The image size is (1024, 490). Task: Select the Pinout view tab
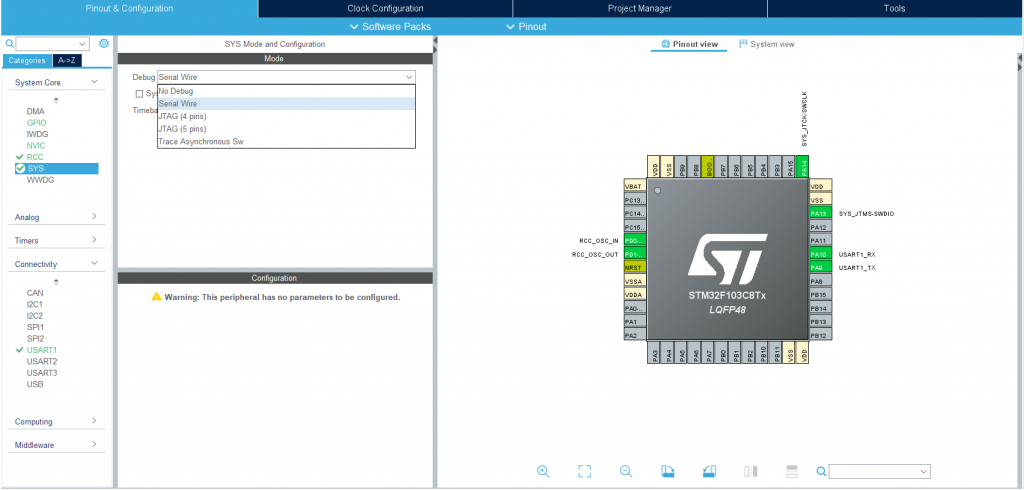click(689, 44)
